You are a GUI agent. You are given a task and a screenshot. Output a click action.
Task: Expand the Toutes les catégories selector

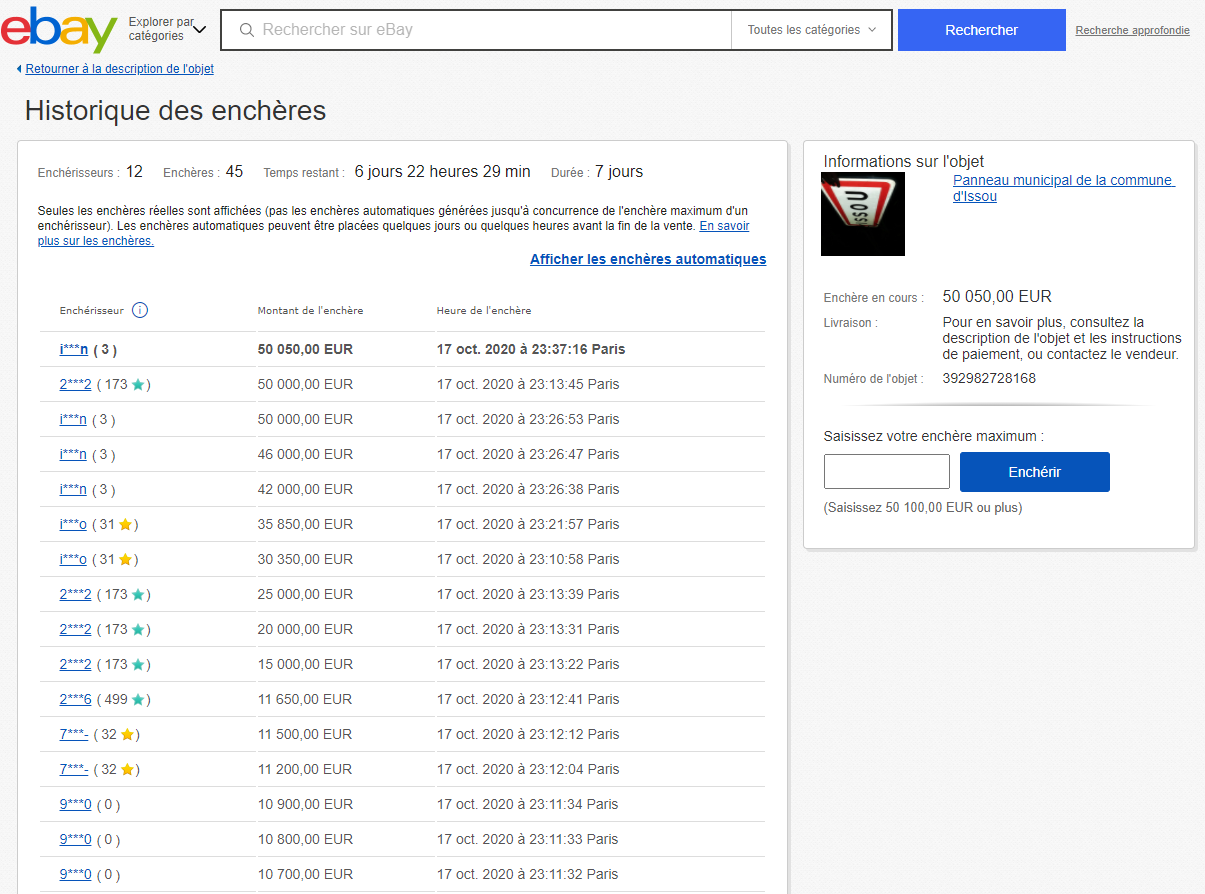click(811, 30)
